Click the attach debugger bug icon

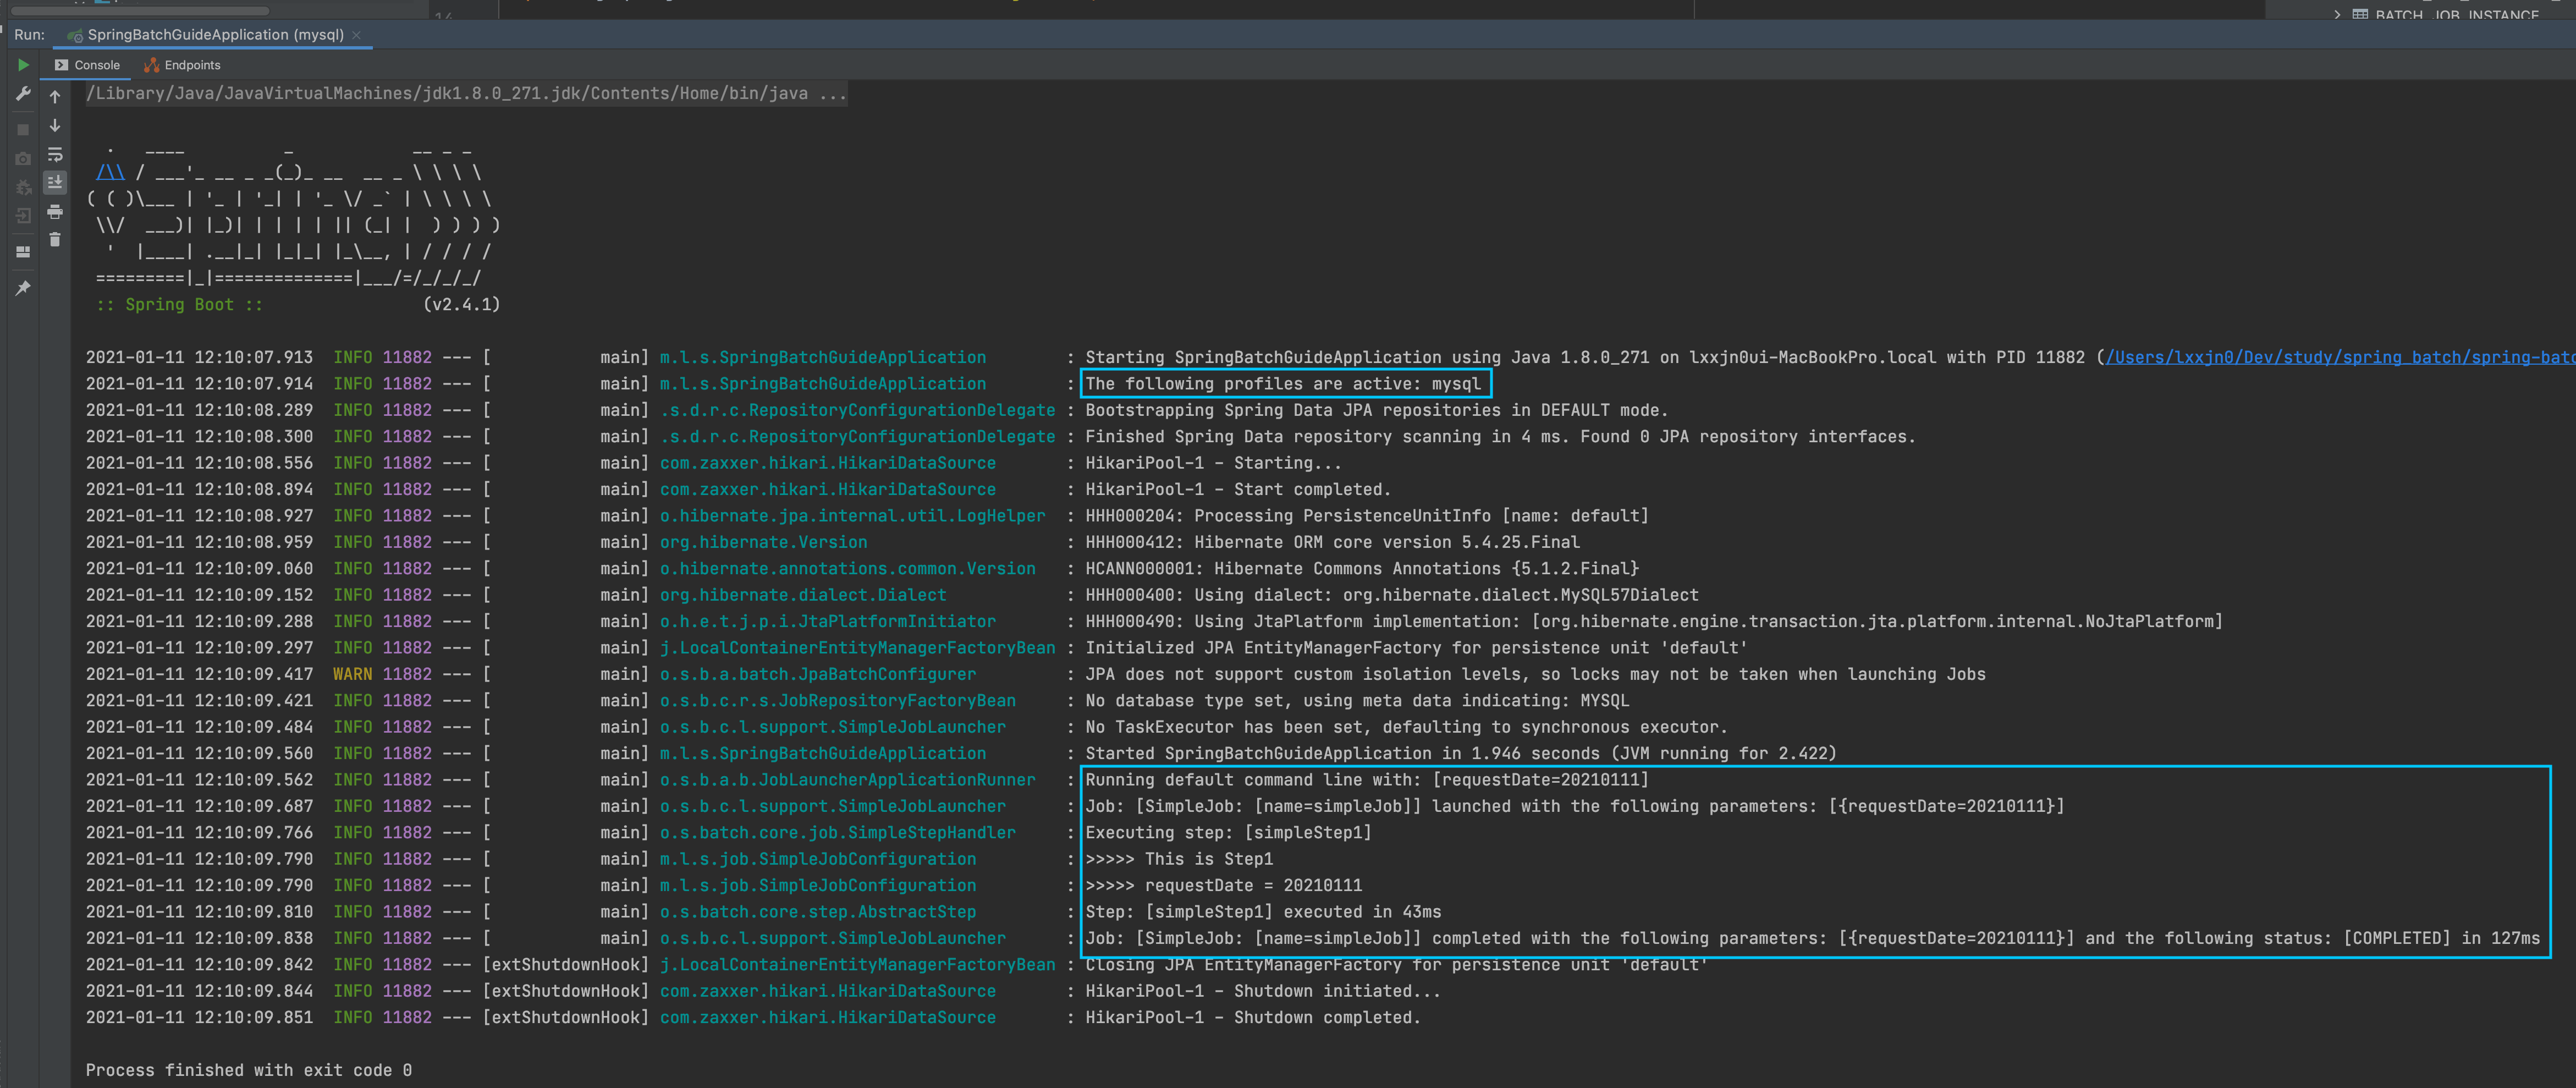23,187
